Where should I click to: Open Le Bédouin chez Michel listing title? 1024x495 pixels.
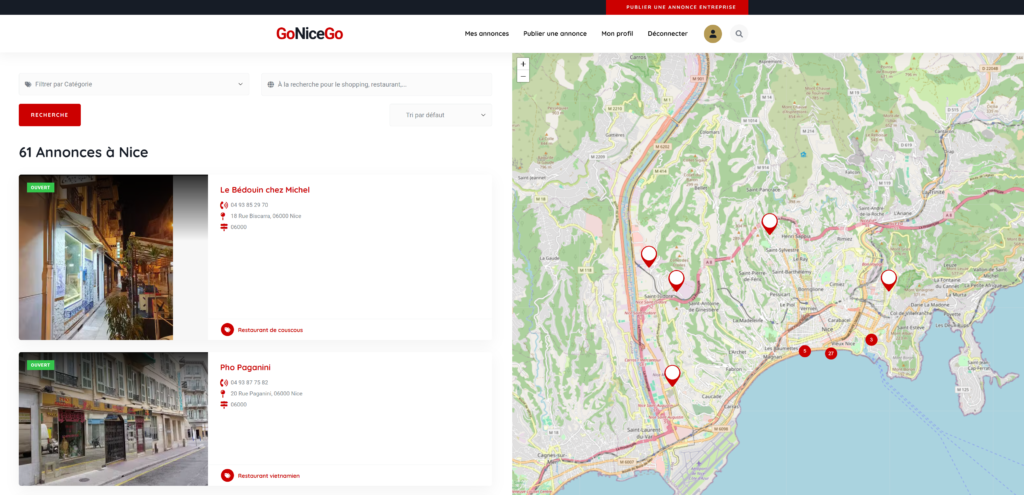(265, 190)
